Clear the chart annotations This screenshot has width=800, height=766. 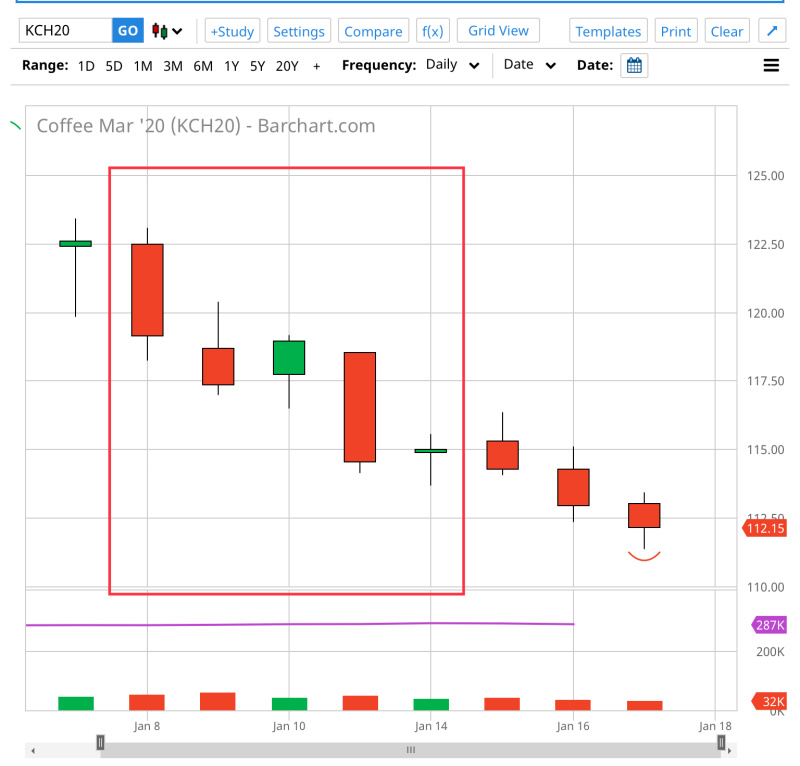(727, 31)
